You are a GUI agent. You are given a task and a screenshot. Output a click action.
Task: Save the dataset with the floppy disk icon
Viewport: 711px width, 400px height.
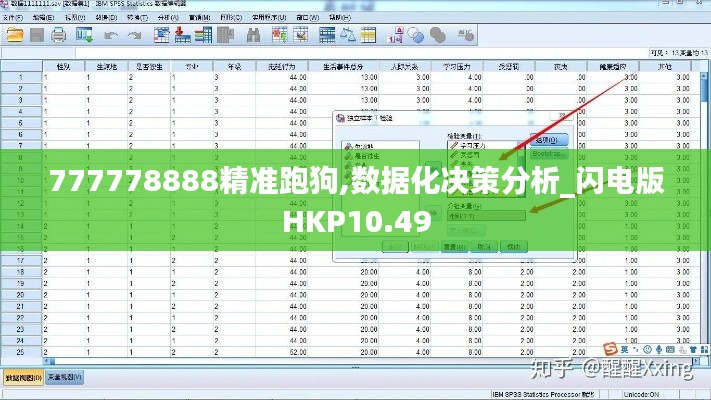(37, 35)
